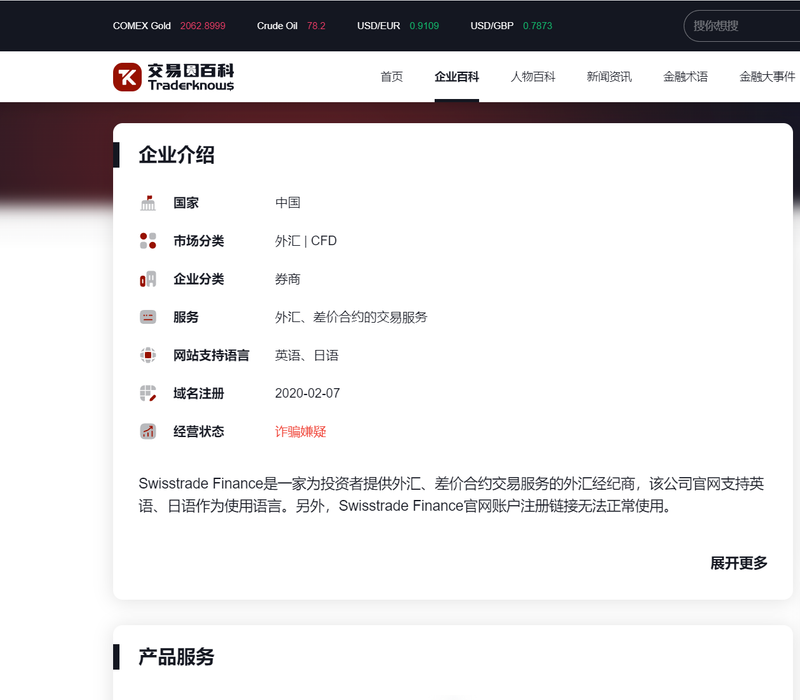Click the 外汇、差价合约的交易服务 service value

[351, 317]
